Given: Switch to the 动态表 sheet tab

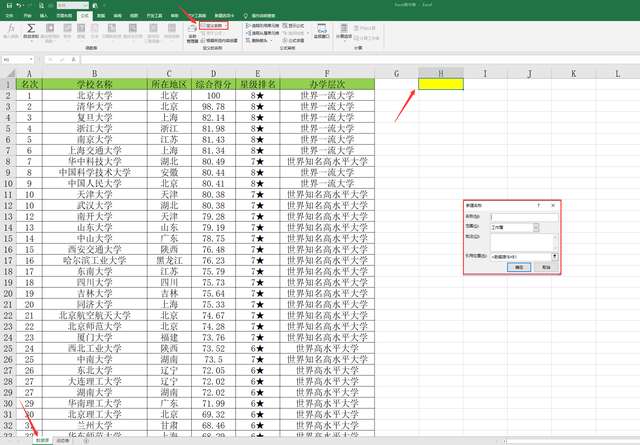Looking at the screenshot, I should pos(62,440).
